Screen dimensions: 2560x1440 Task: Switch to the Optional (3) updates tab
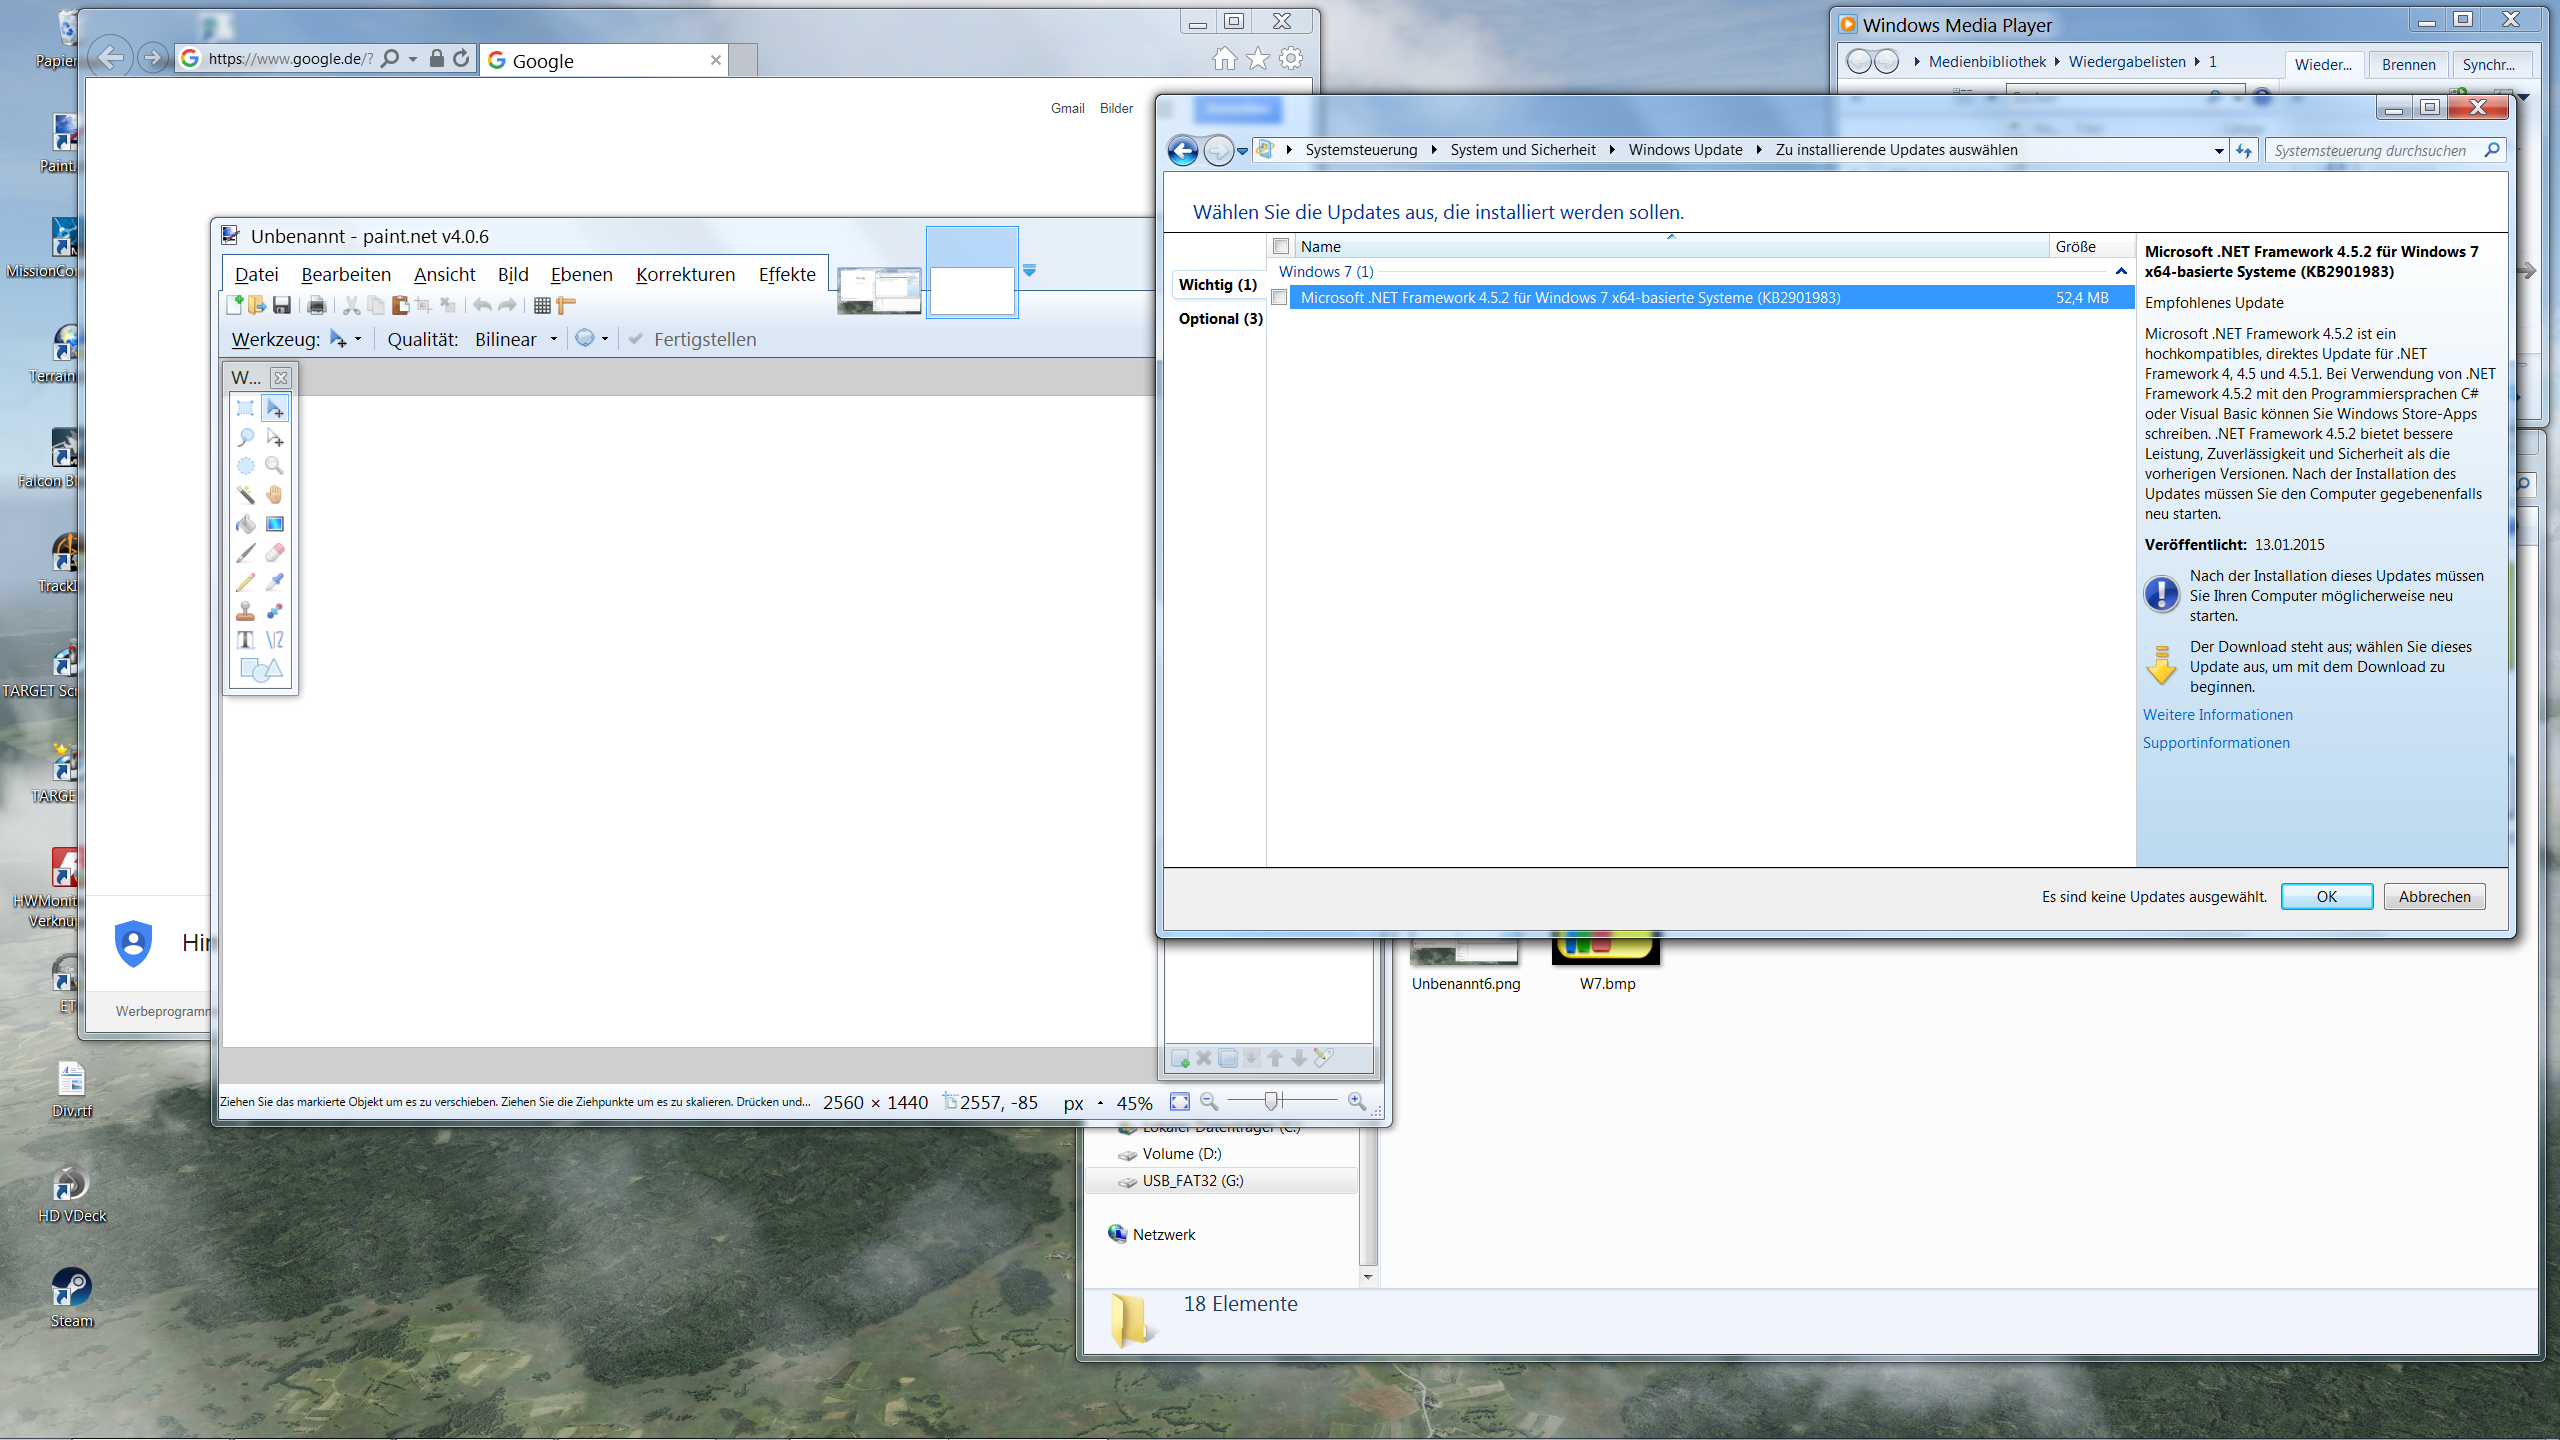(x=1218, y=318)
